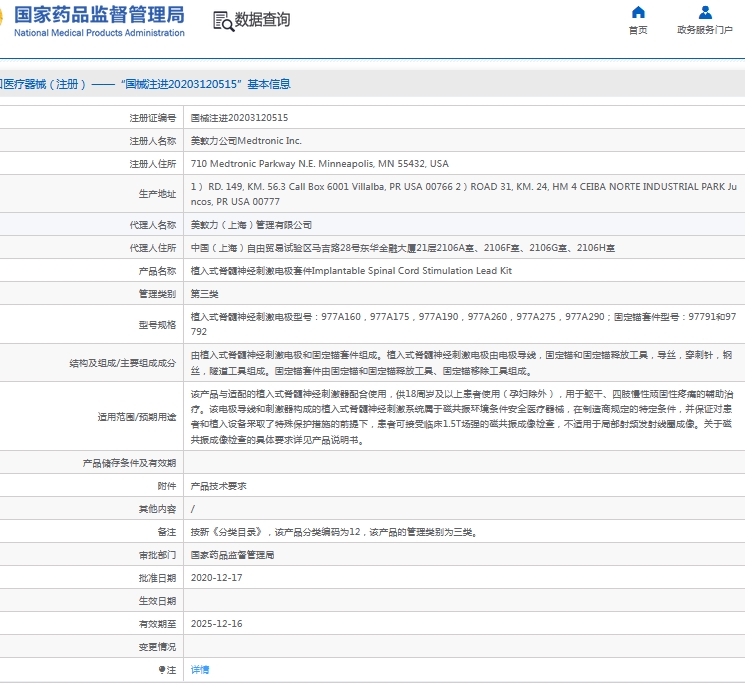Click the home page house icon
Viewport: 745px width, 687px height.
pyautogui.click(x=638, y=12)
